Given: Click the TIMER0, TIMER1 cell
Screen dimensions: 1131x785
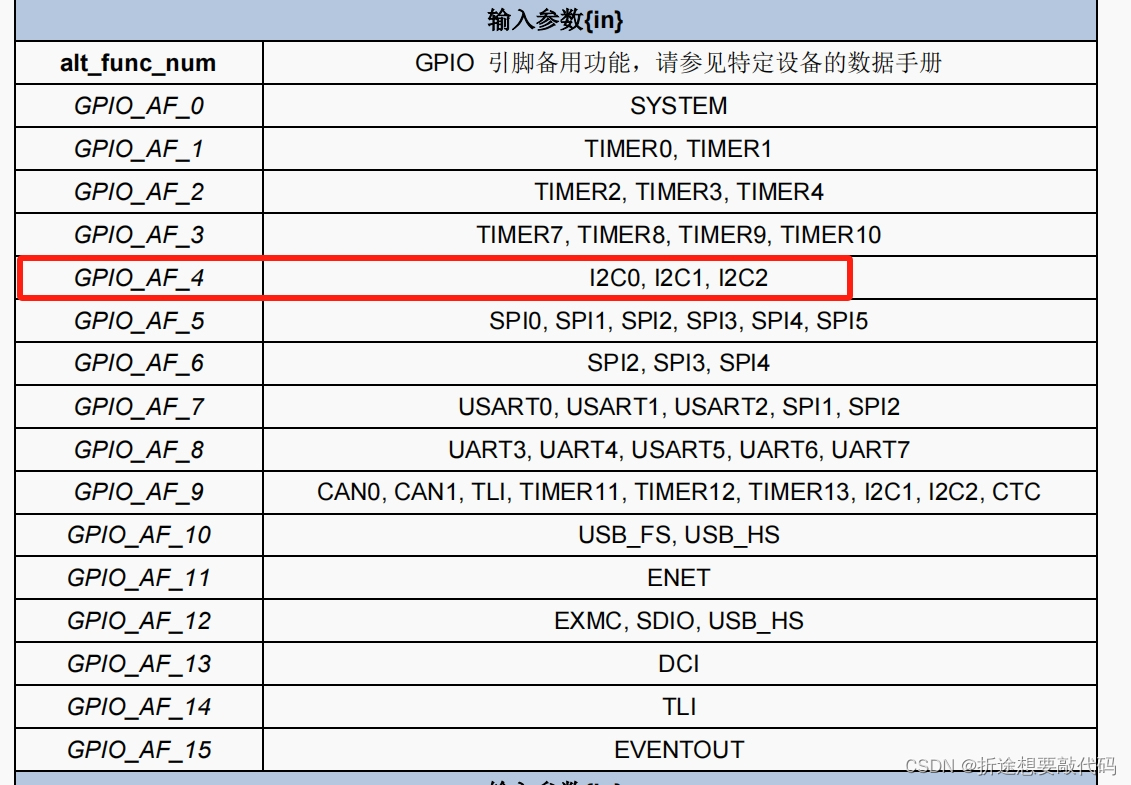Looking at the screenshot, I should coord(679,148).
